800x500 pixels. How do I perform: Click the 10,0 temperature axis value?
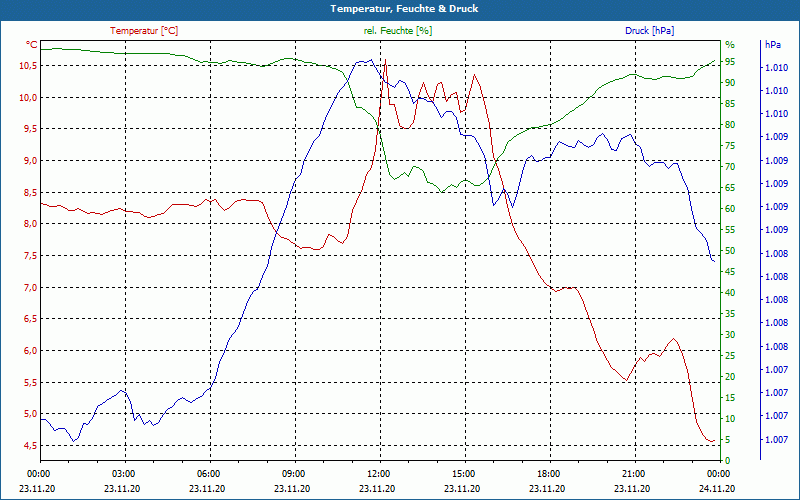pos(28,97)
